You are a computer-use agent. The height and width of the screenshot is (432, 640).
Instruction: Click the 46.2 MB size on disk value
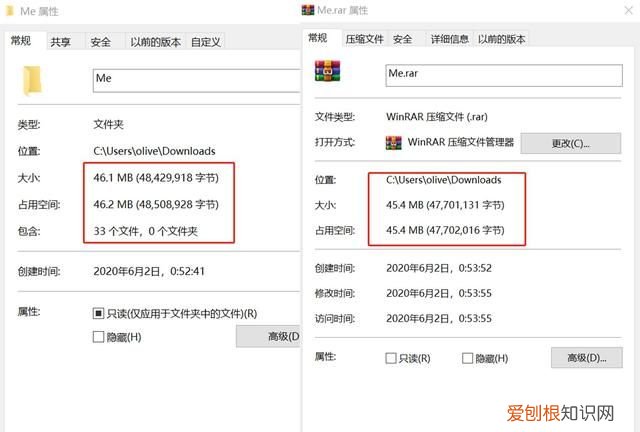(156, 204)
